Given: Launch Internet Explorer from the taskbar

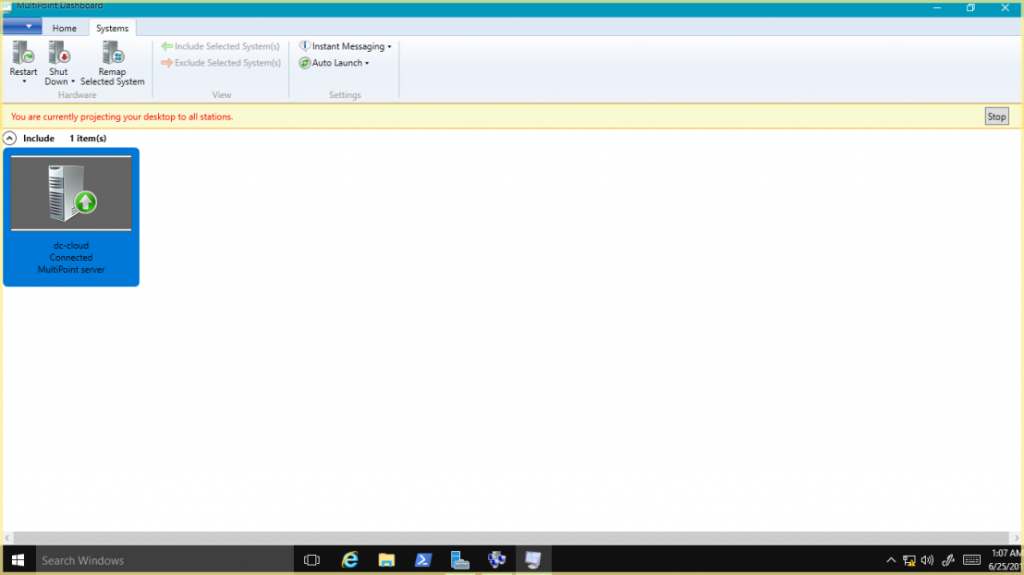Looking at the screenshot, I should click(350, 560).
